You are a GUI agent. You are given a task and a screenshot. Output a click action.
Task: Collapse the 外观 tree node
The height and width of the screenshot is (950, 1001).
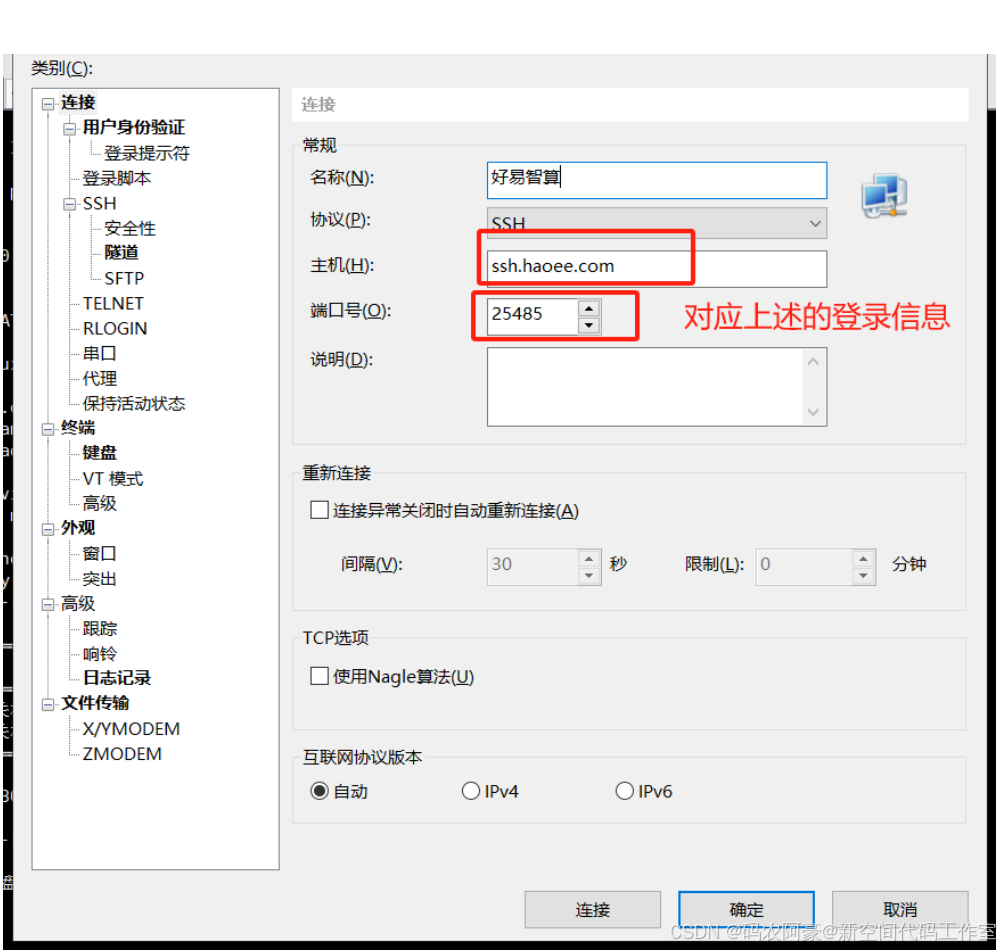pyautogui.click(x=48, y=529)
